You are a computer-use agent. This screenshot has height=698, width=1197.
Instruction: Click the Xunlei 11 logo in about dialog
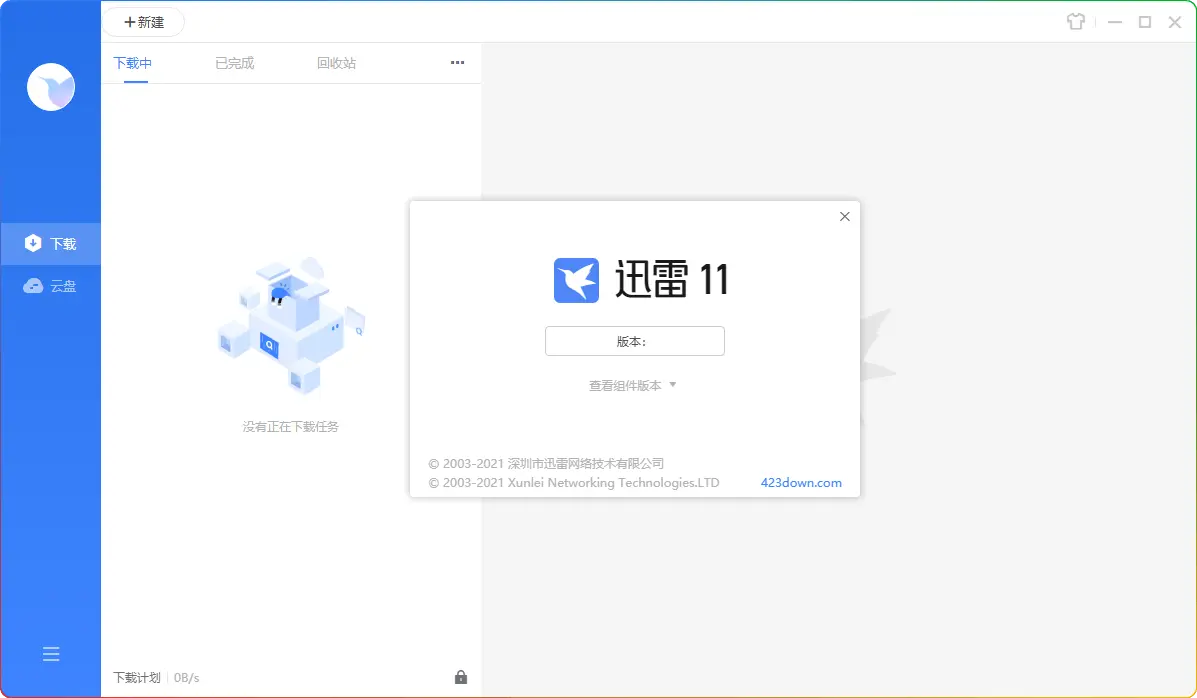click(x=577, y=280)
